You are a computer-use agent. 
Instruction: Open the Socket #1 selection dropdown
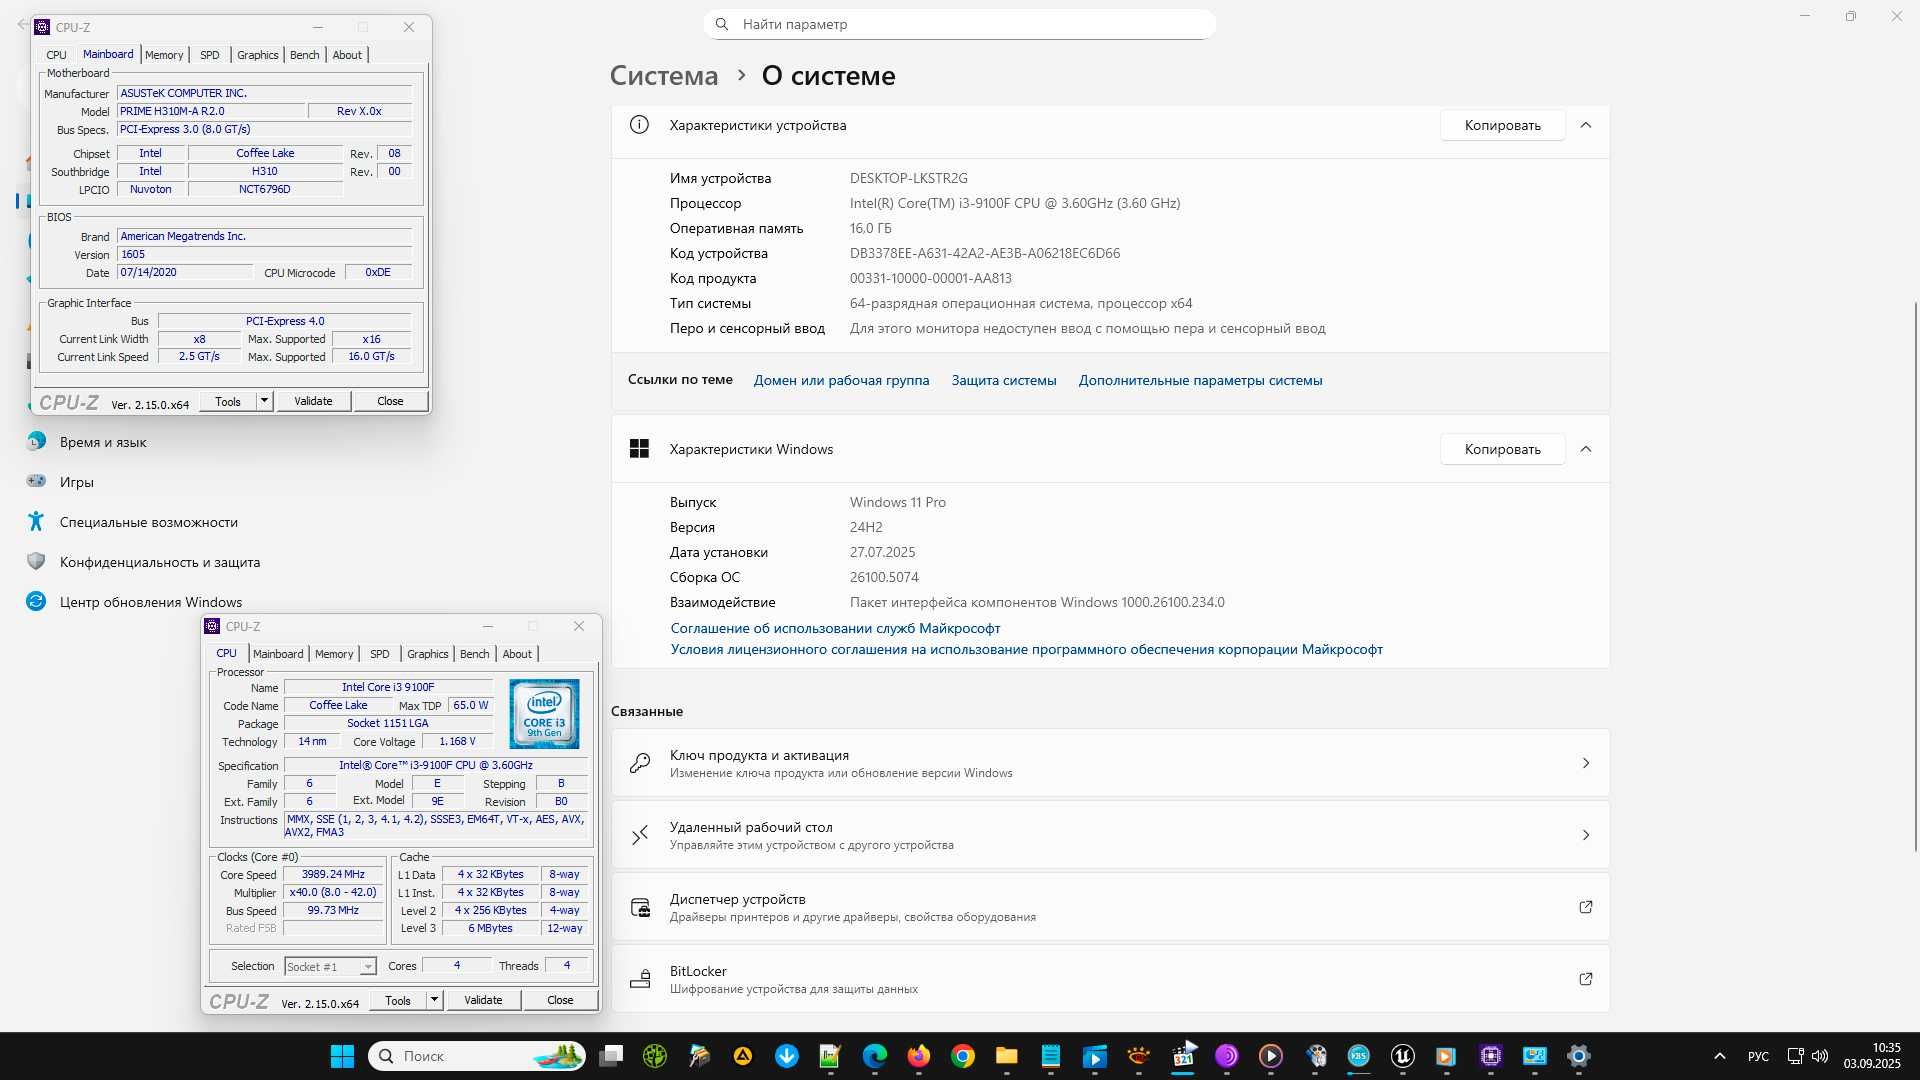tap(330, 966)
